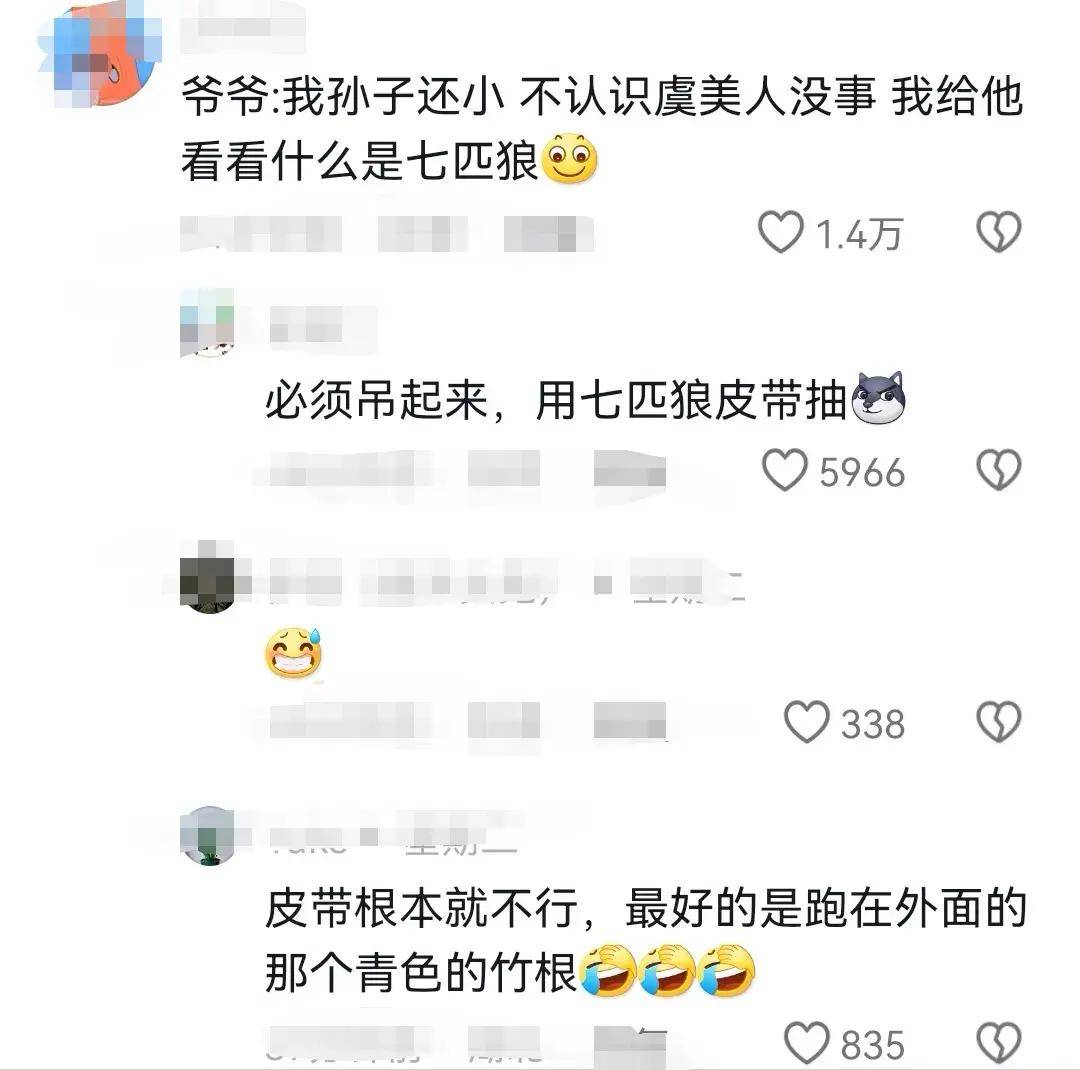Dislike the 皮带抽 reply
The width and height of the screenshot is (1080, 1070).
(999, 470)
